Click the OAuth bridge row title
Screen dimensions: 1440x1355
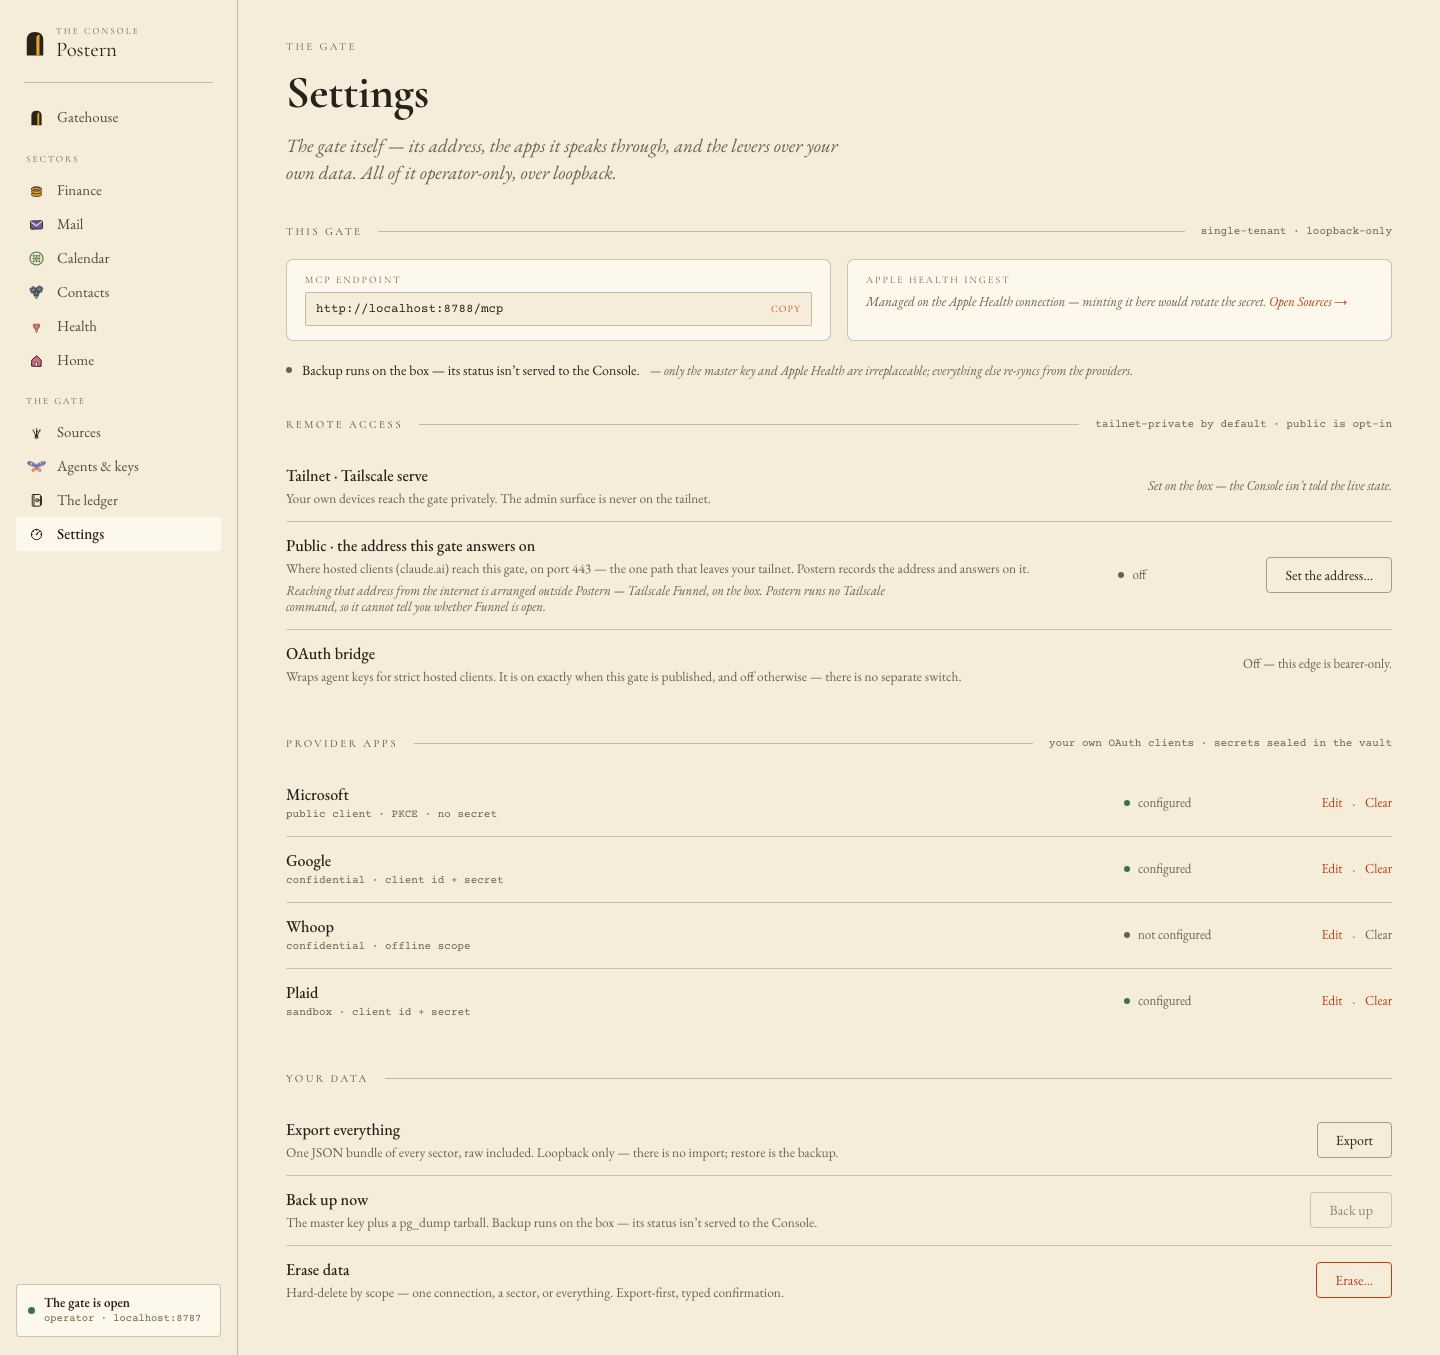[330, 654]
